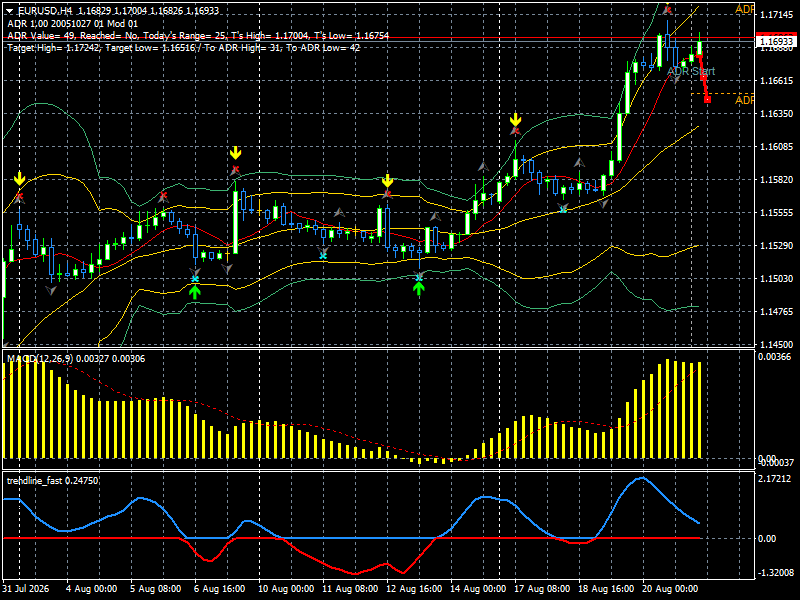Click the trendline_fast 0.24750 indicator label
Screen dimensions: 800x600
pos(53,481)
